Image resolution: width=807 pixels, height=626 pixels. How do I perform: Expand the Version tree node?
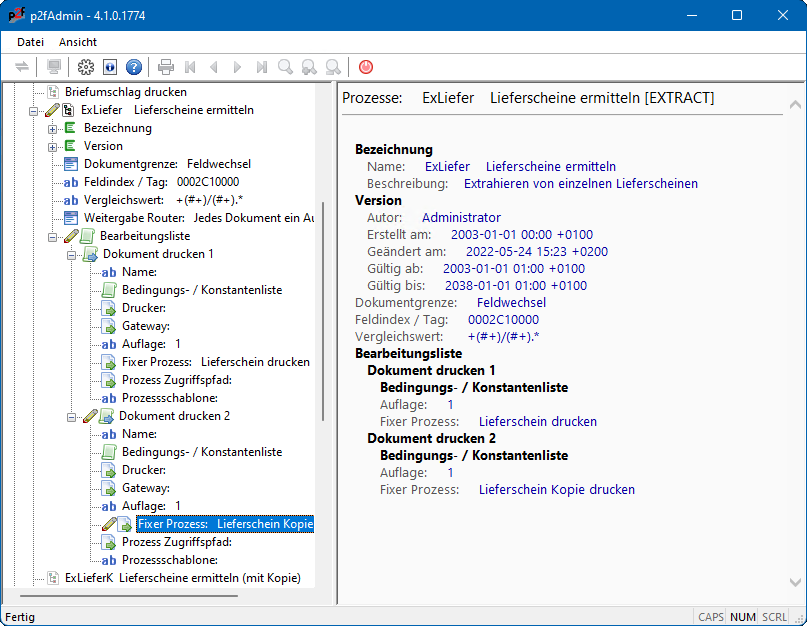tap(53, 147)
